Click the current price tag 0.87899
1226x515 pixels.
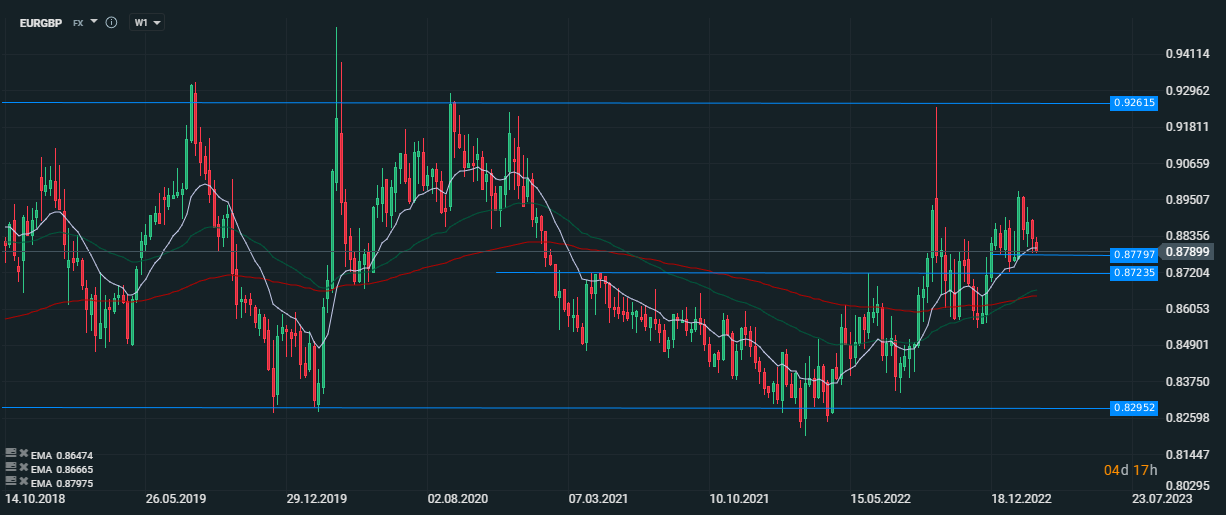point(1188,252)
